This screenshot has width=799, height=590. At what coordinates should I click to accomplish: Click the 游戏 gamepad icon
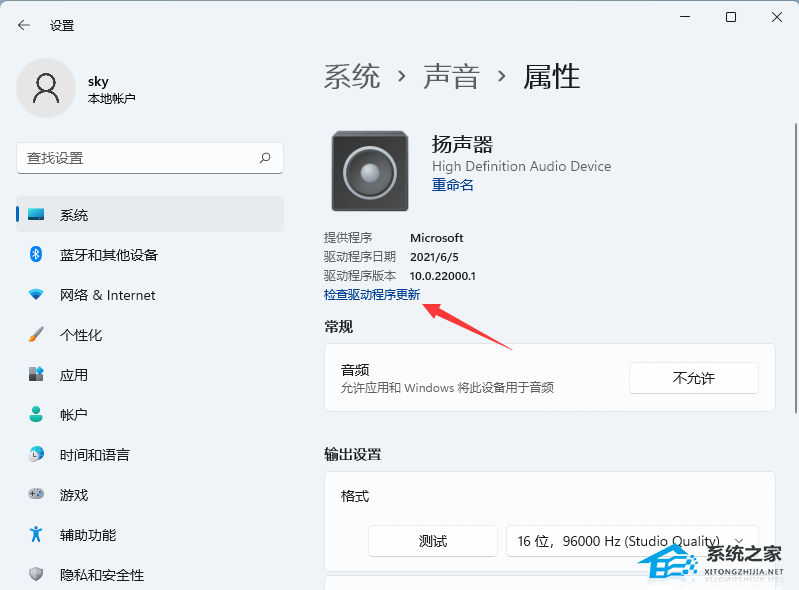(x=36, y=494)
